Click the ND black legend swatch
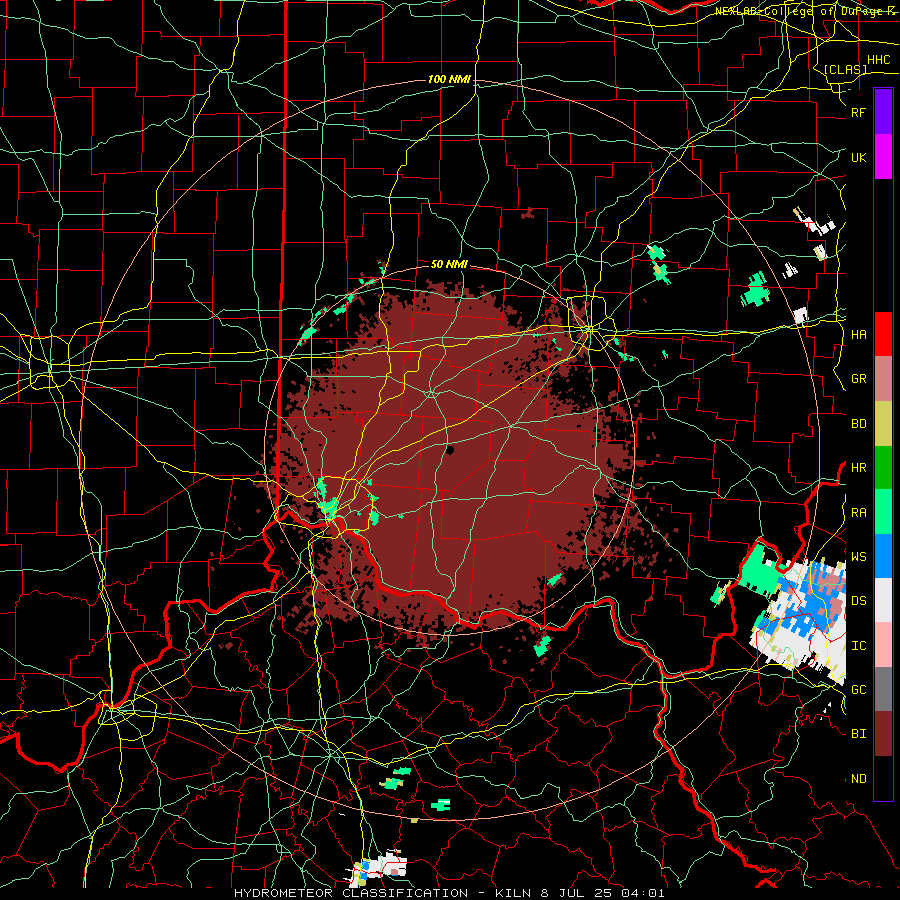The height and width of the screenshot is (900, 900). (x=883, y=778)
